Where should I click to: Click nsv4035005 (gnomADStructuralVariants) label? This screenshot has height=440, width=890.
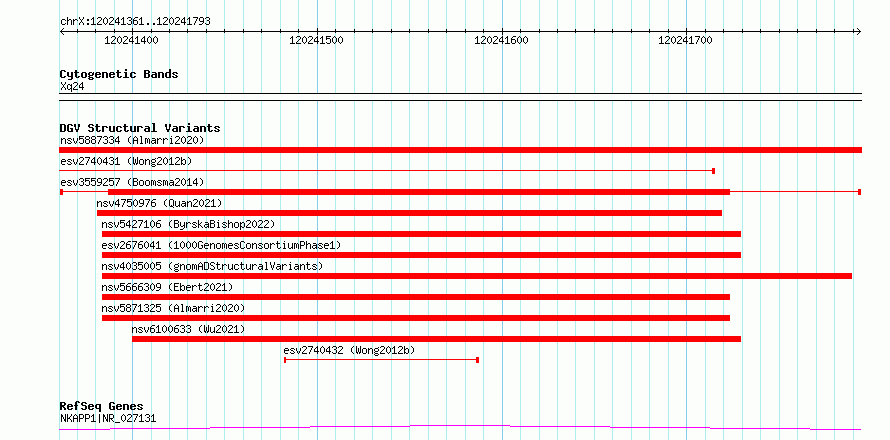pyautogui.click(x=212, y=266)
